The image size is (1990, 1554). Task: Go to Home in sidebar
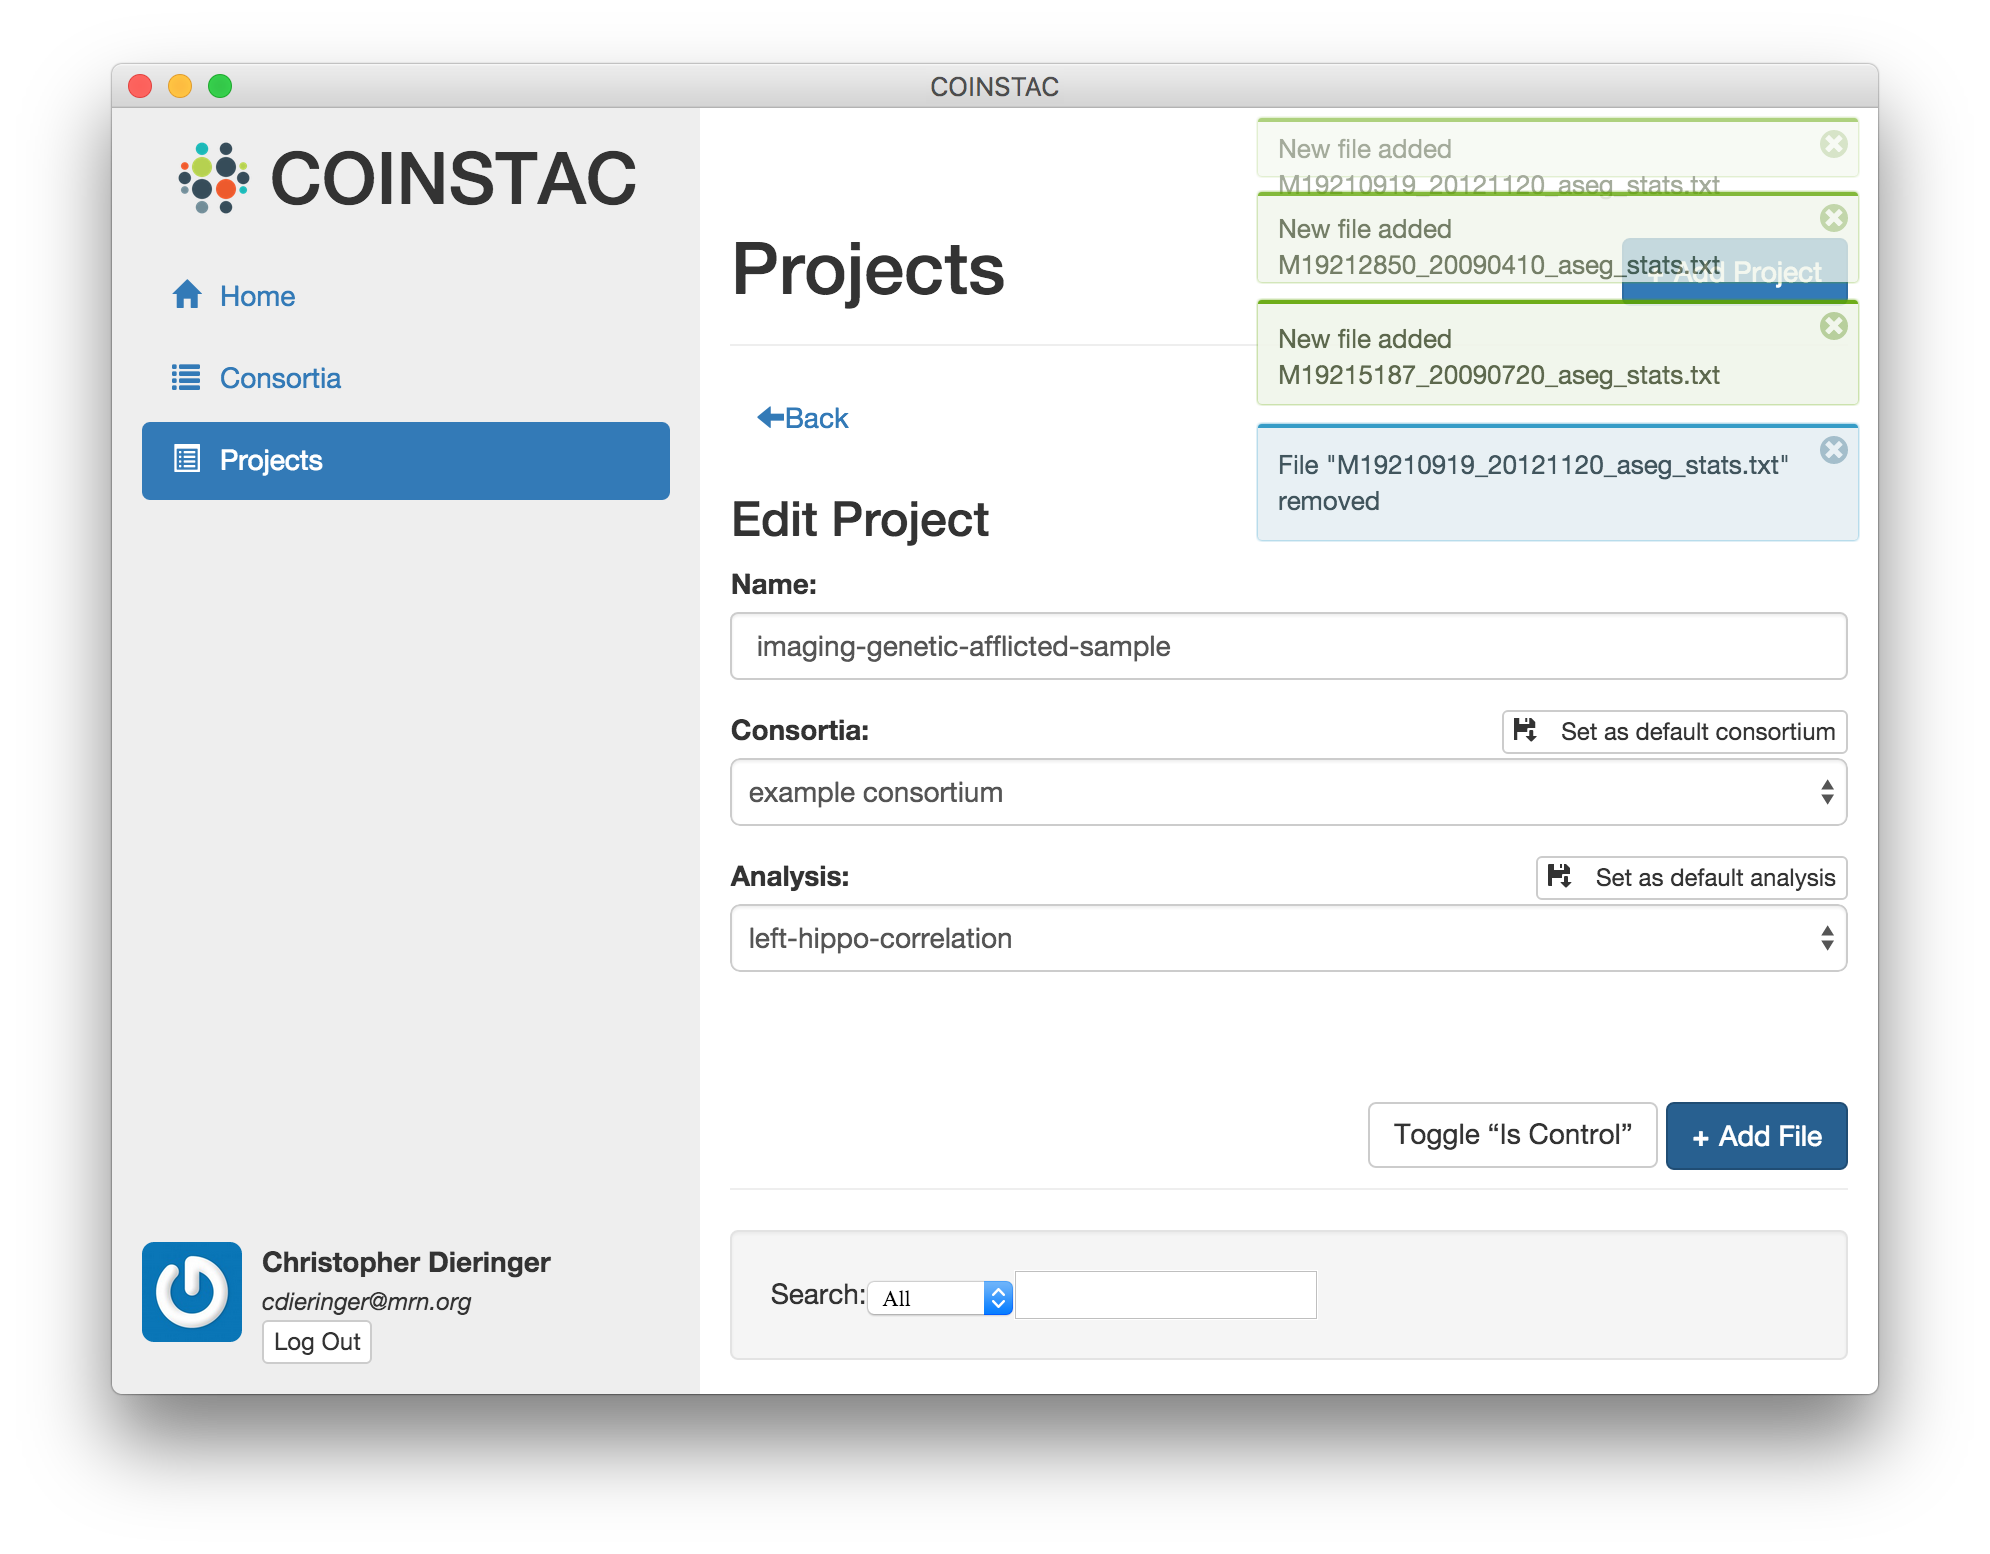[257, 296]
